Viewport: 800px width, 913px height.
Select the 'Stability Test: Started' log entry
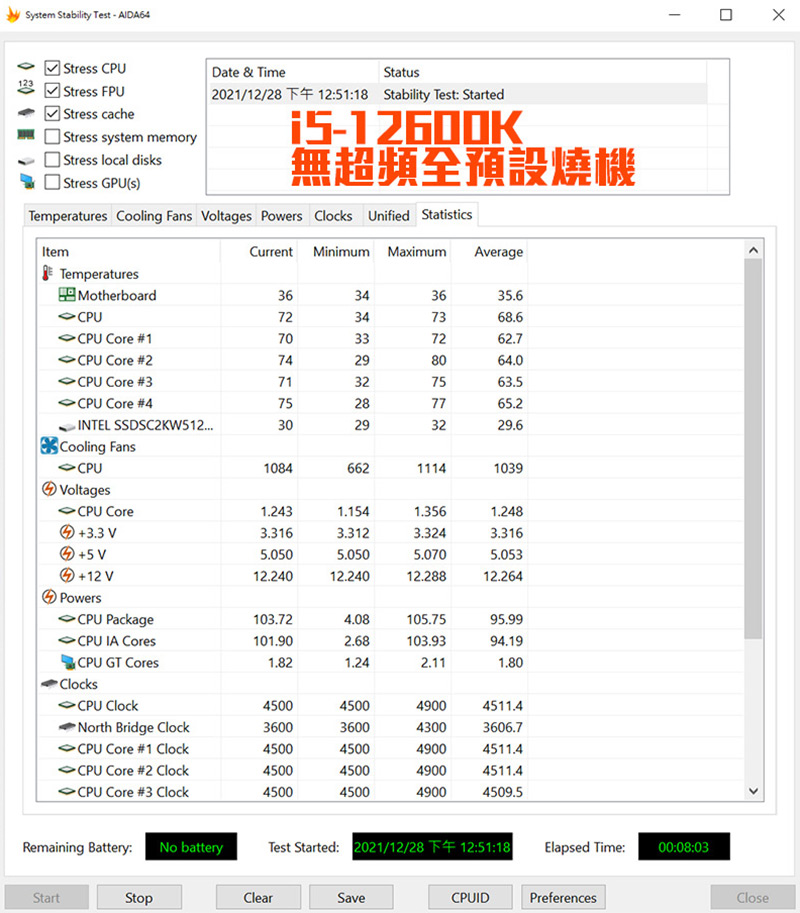(458, 94)
